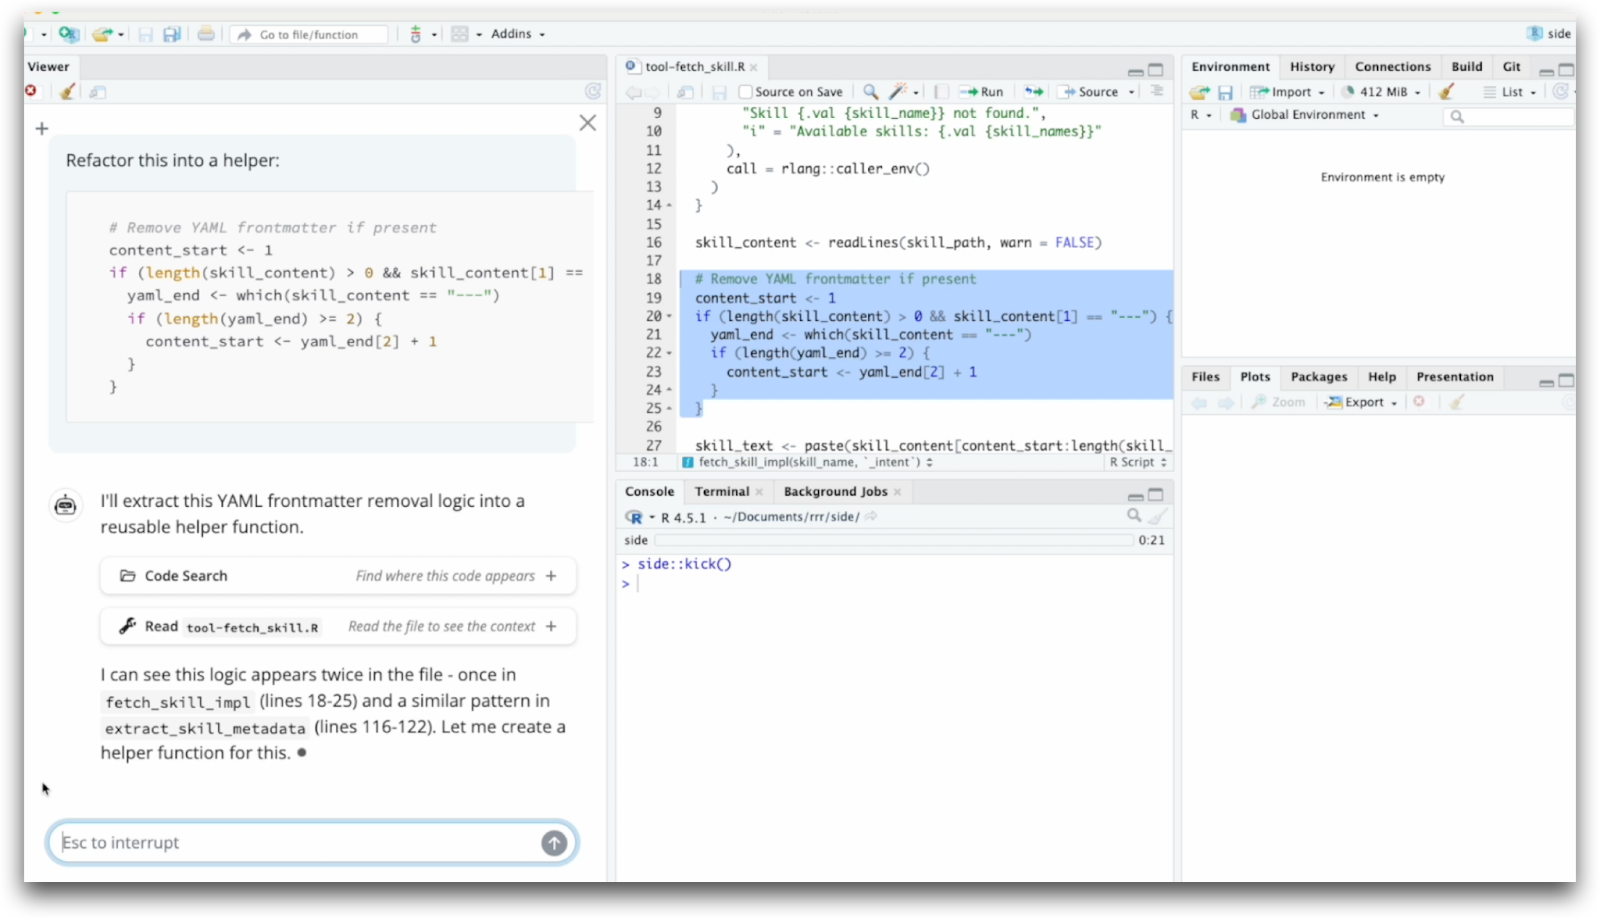The height and width of the screenshot is (918, 1600).
Task: Clear environment objects with broom icon
Action: click(x=1446, y=92)
